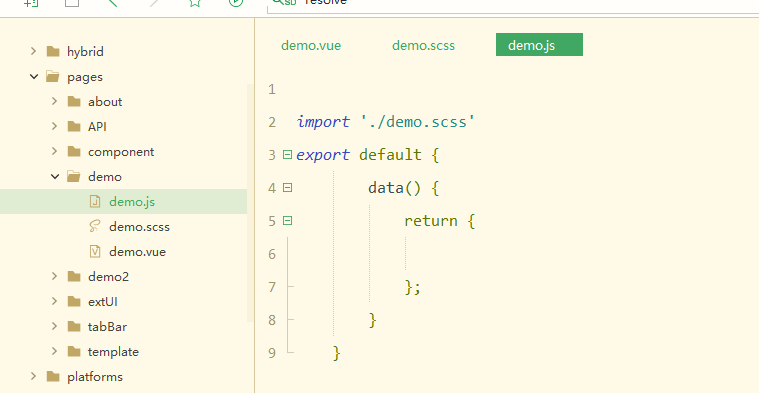Fold the return block on line 5
This screenshot has height=393, width=759.
pos(288,221)
